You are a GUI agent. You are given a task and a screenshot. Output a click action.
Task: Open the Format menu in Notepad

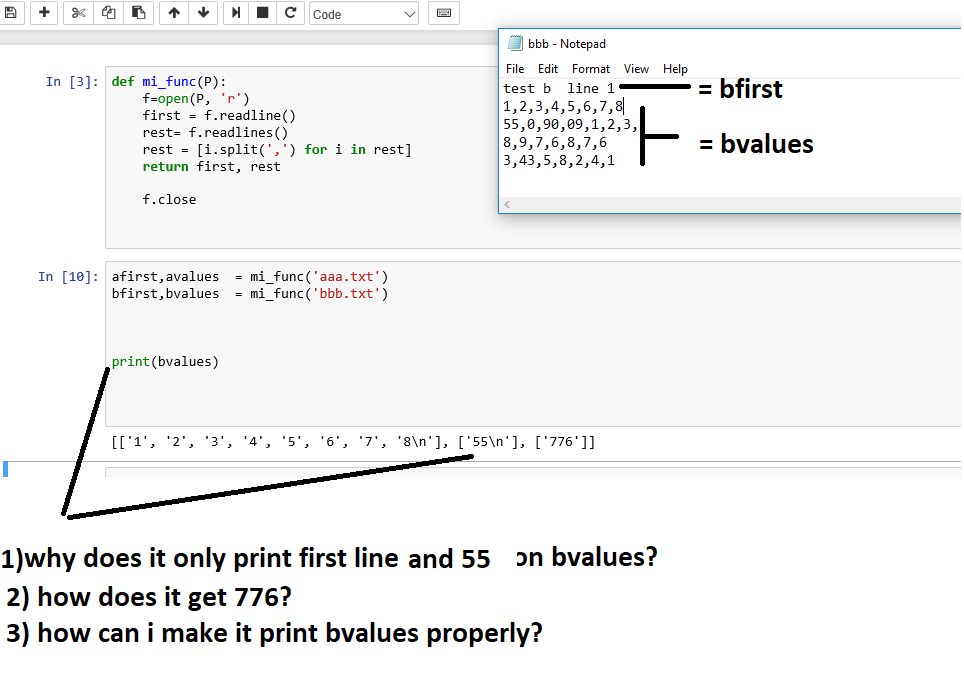pyautogui.click(x=590, y=69)
